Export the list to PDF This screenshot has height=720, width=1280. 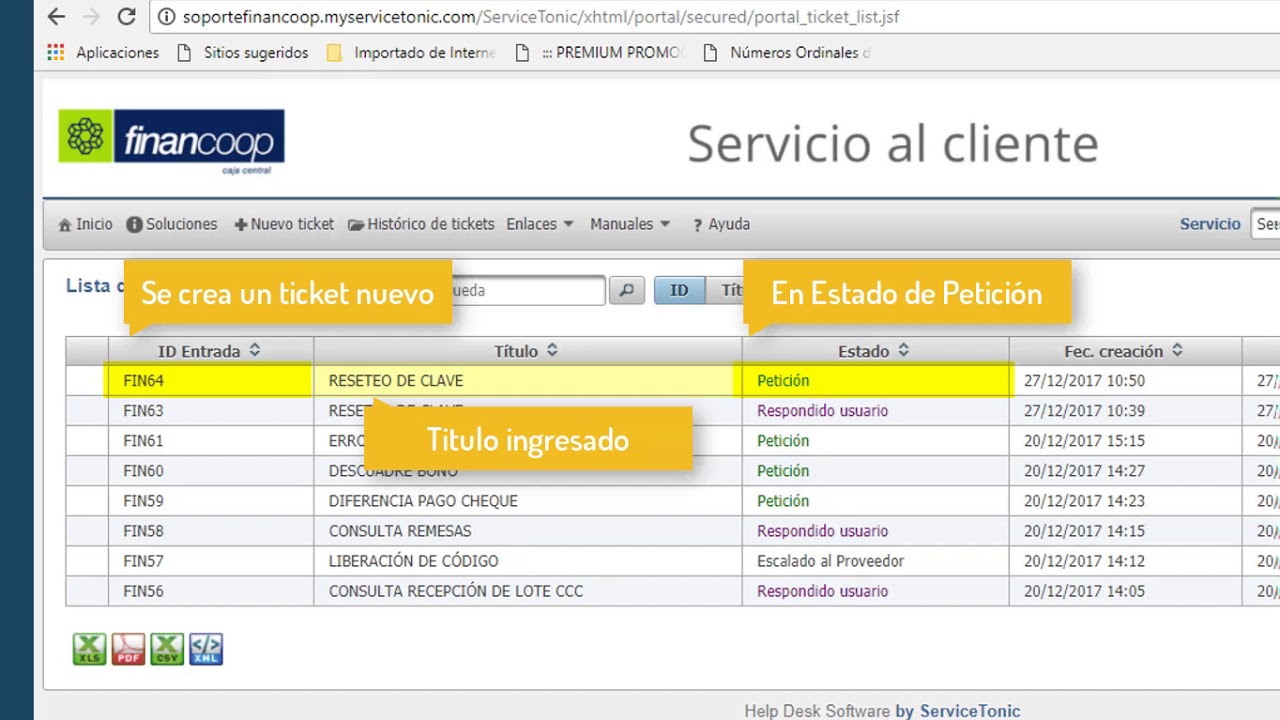point(128,649)
